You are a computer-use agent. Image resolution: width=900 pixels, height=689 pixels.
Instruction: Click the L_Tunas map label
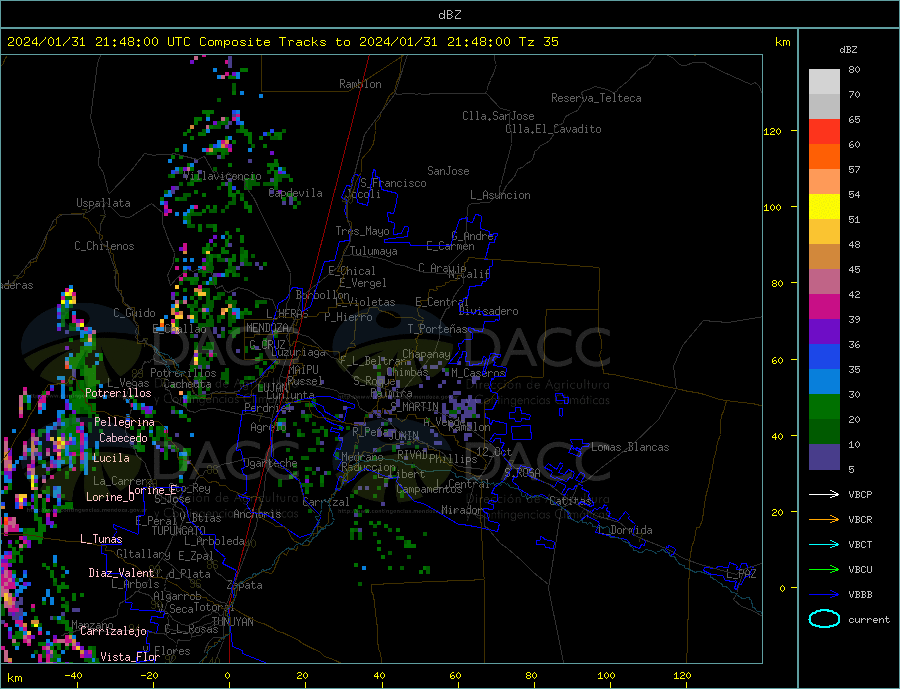click(x=101, y=539)
